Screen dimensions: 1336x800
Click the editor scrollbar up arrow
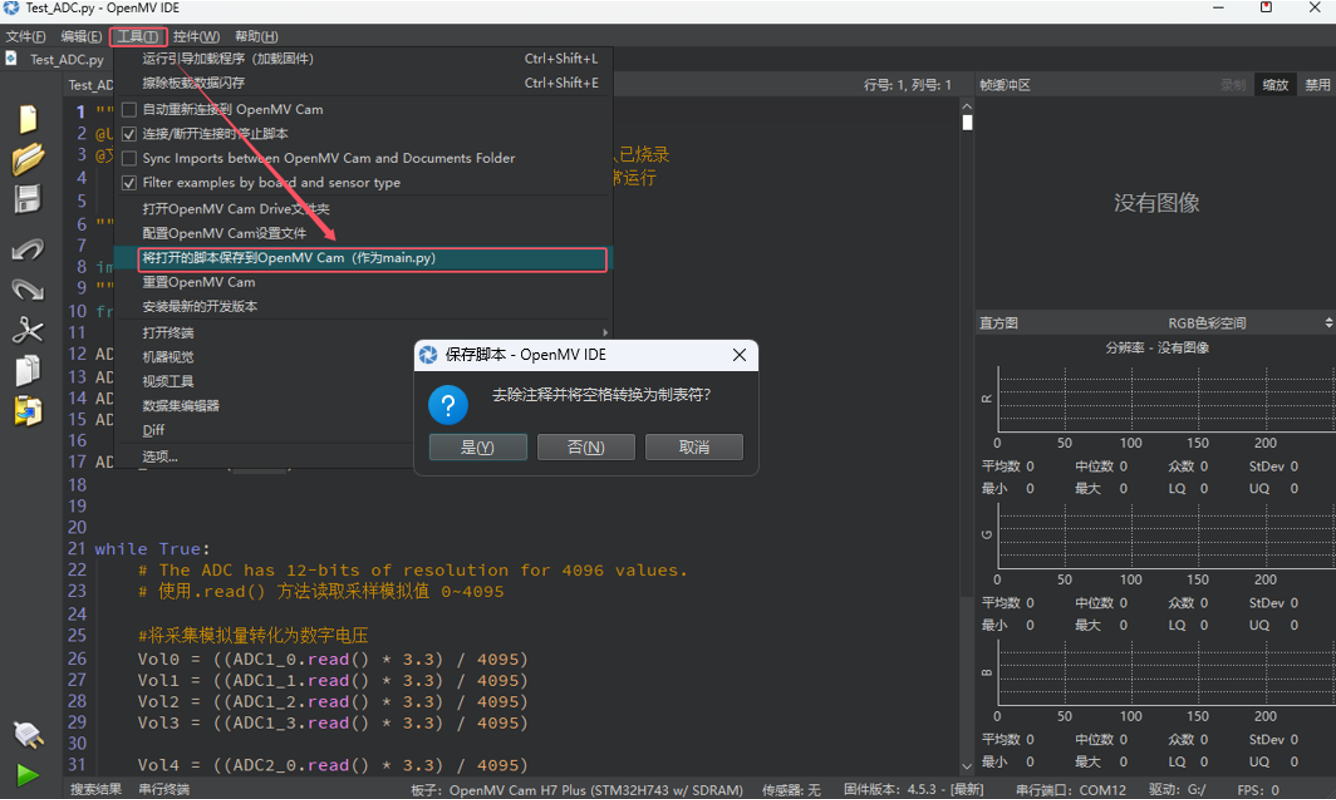pos(967,105)
